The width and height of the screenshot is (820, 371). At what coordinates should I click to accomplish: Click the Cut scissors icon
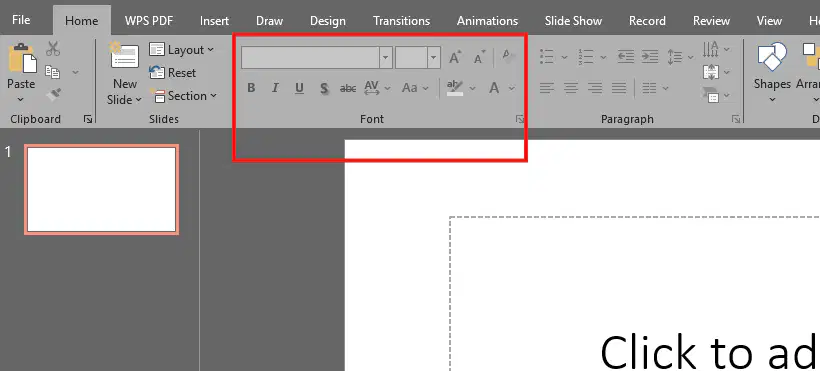53,49
